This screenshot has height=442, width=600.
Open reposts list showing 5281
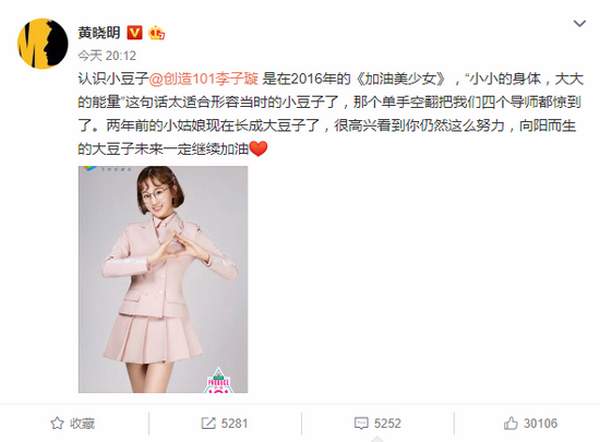coord(225,423)
